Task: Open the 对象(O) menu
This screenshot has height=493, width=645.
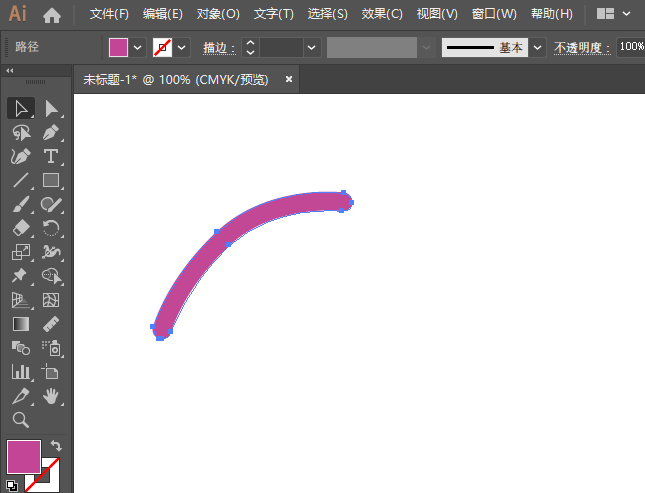Action: tap(218, 14)
